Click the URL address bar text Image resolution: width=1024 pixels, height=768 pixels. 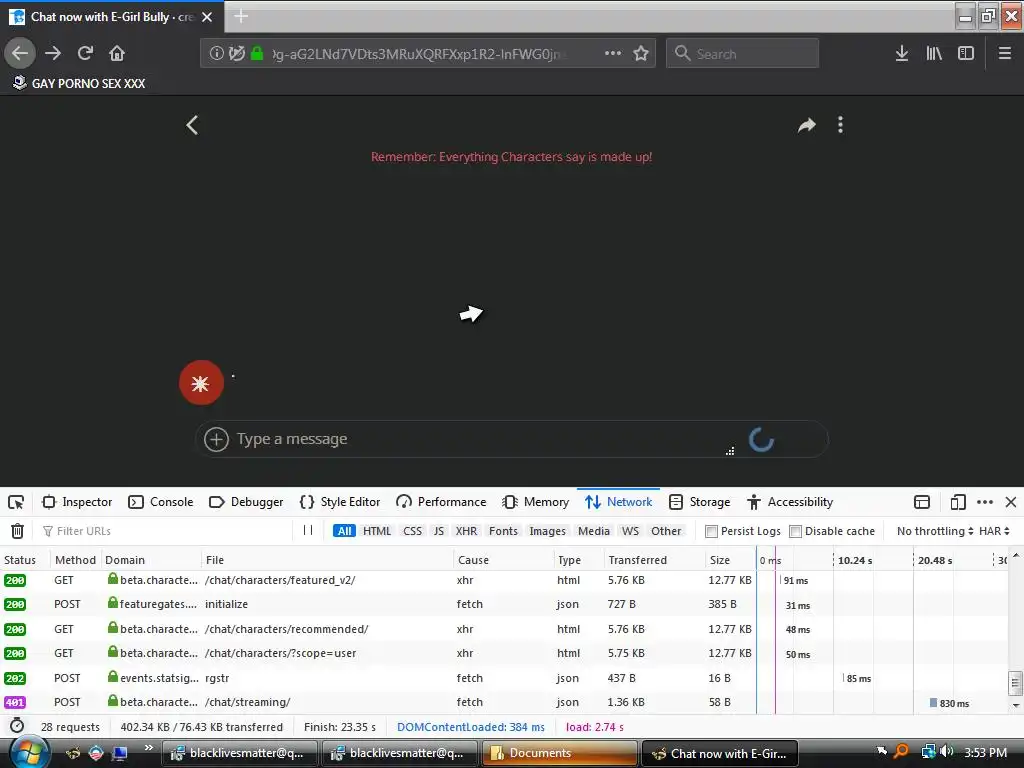418,54
